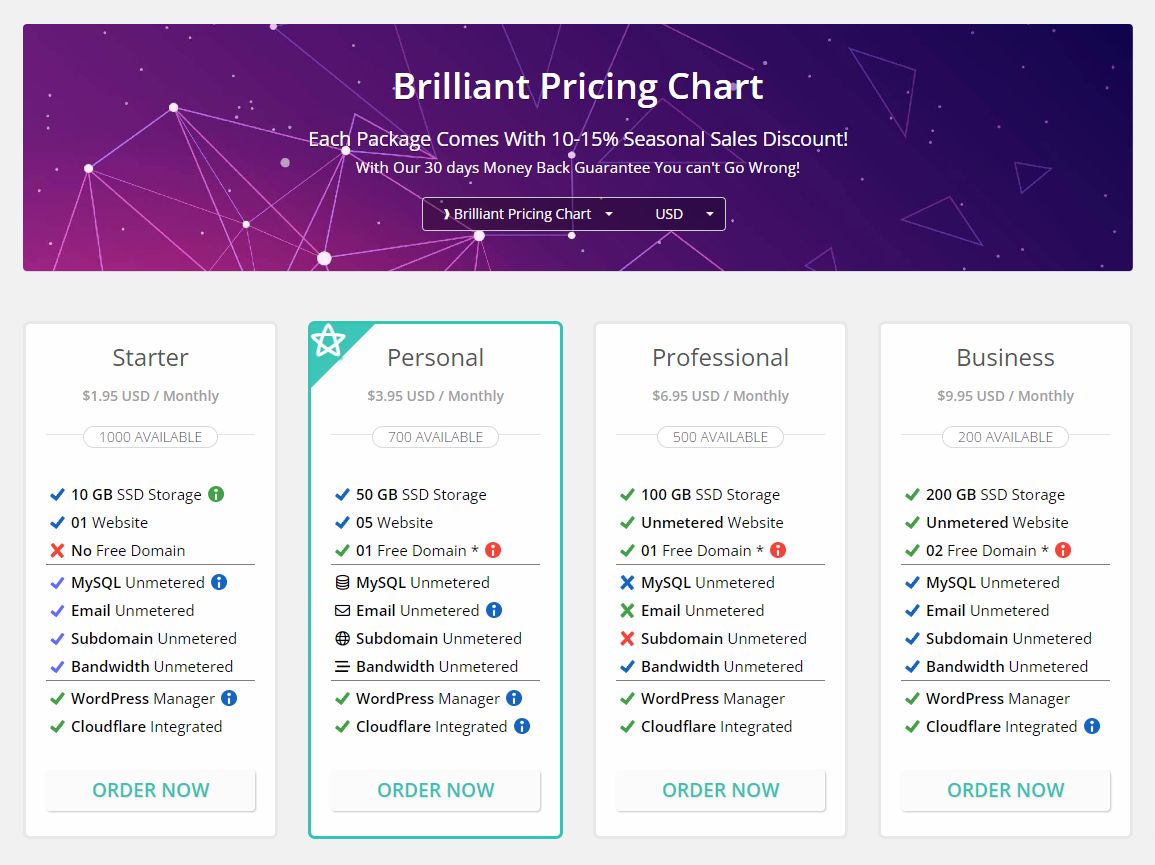The image size is (1155, 865).
Task: Click info icon next to Starter MySQL Unmetered
Action: click(219, 582)
